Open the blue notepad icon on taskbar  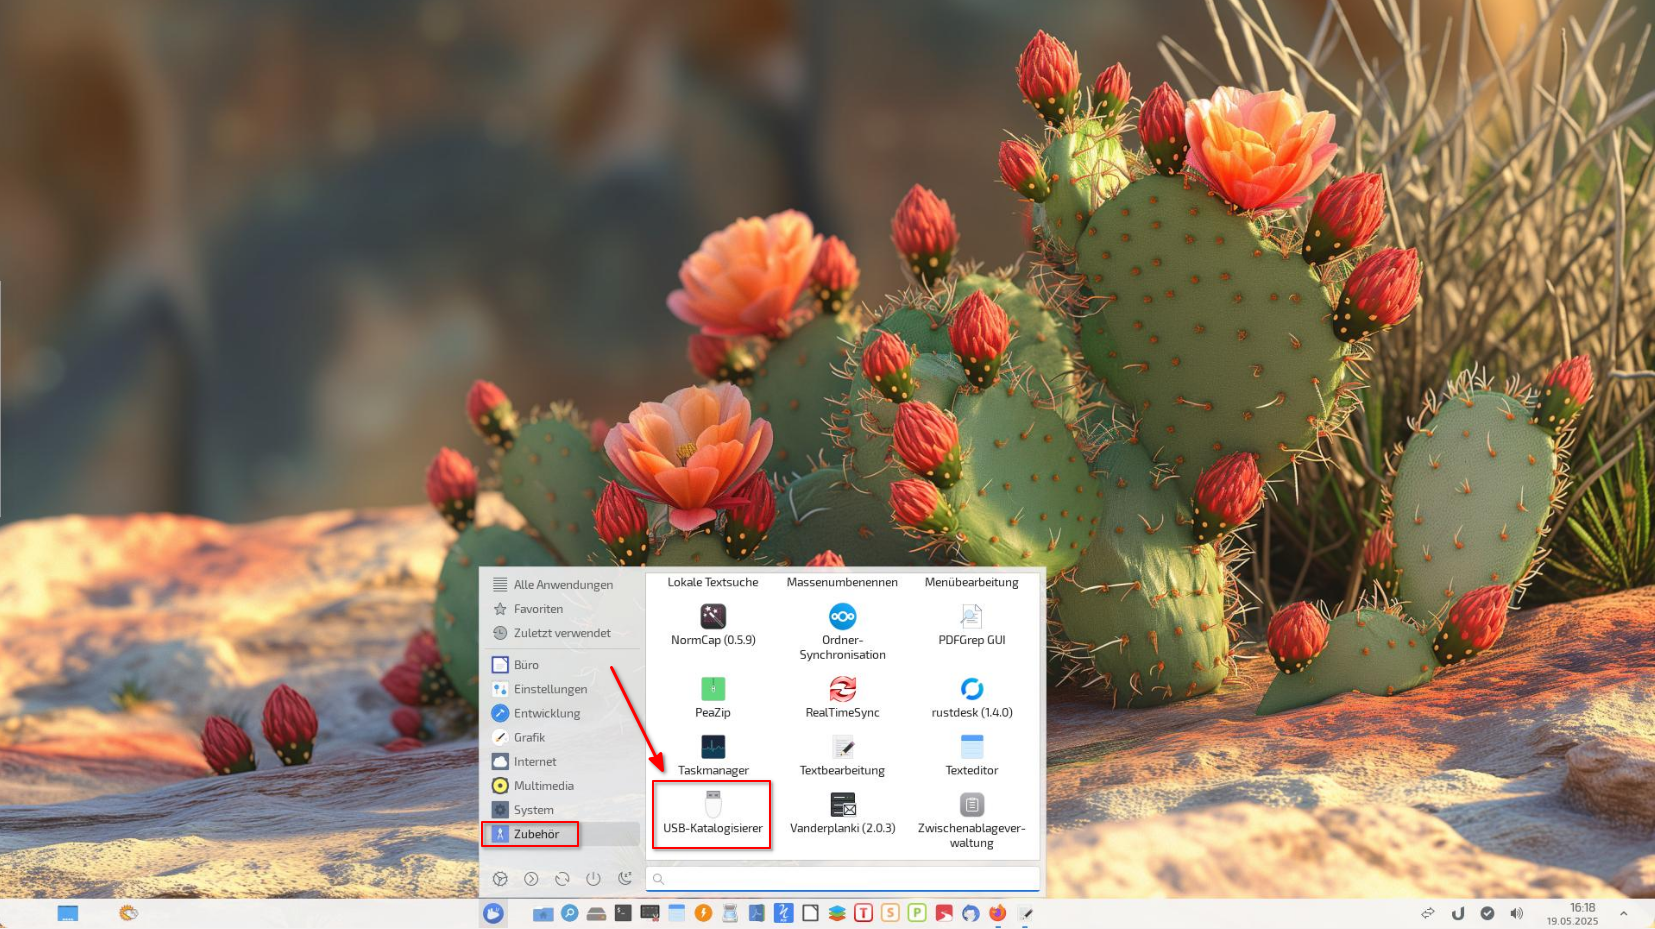pos(677,913)
